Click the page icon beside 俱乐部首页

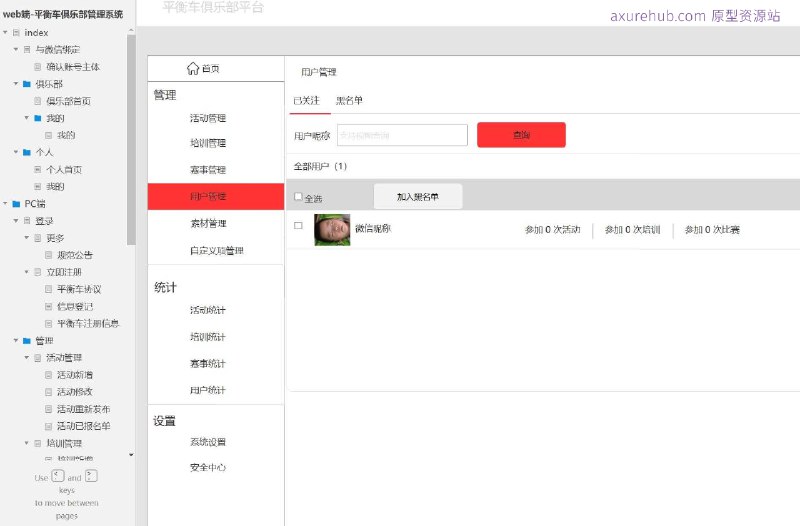coord(38,101)
